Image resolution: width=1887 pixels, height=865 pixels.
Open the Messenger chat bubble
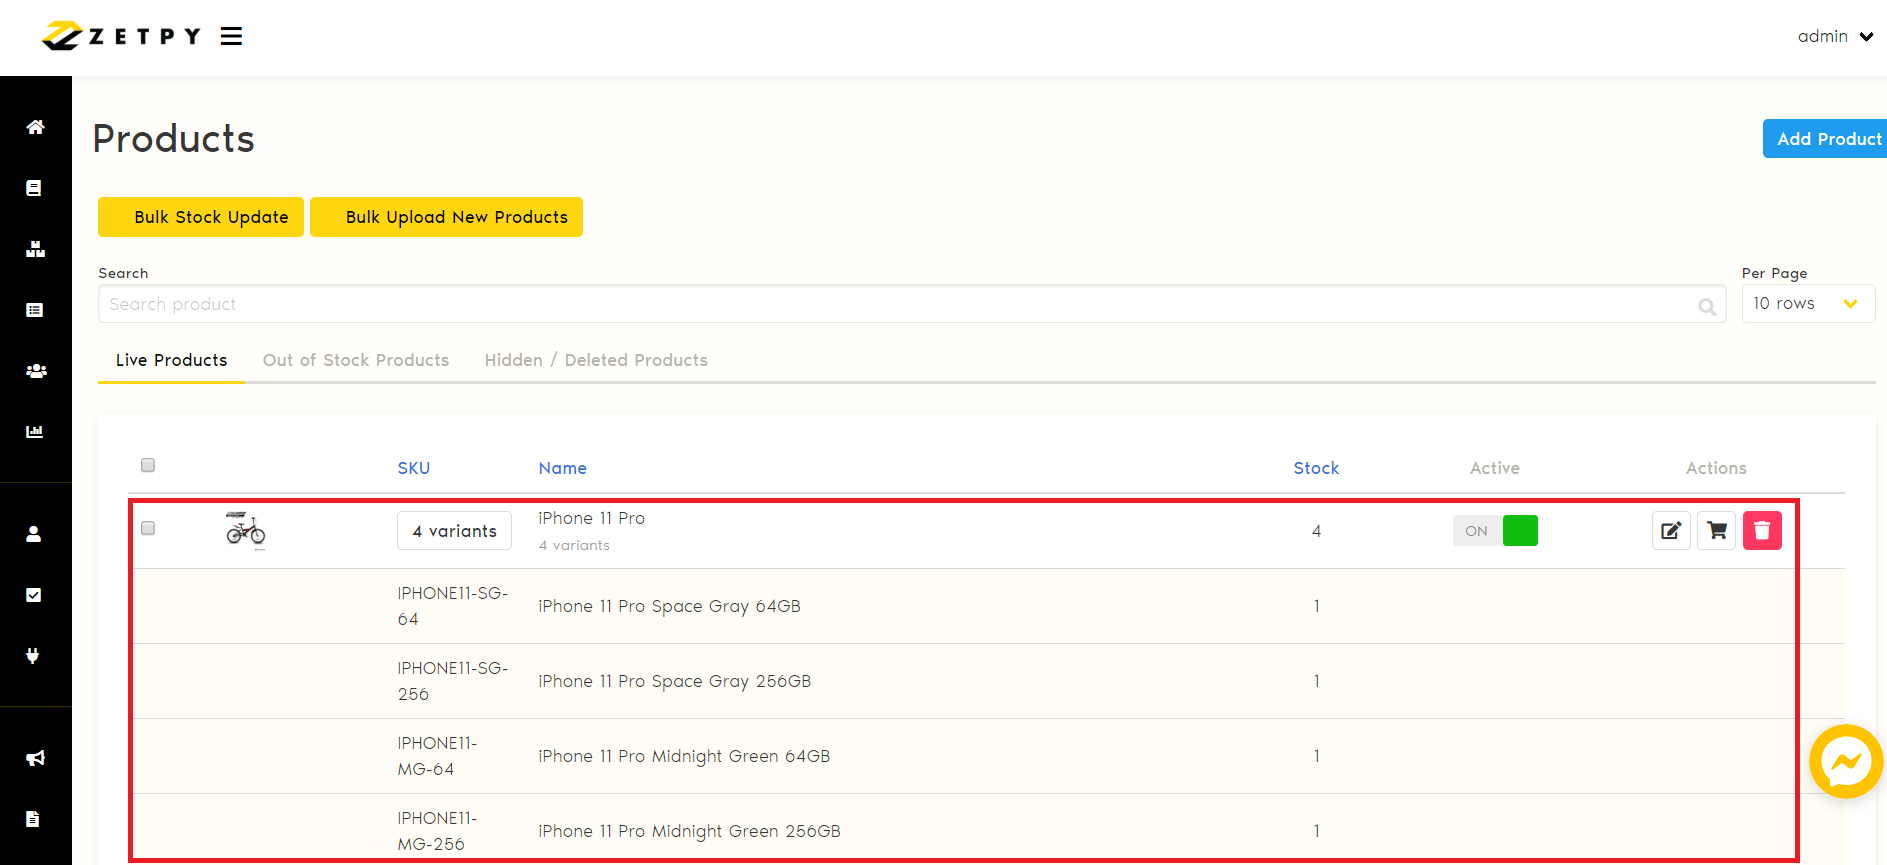coord(1846,762)
